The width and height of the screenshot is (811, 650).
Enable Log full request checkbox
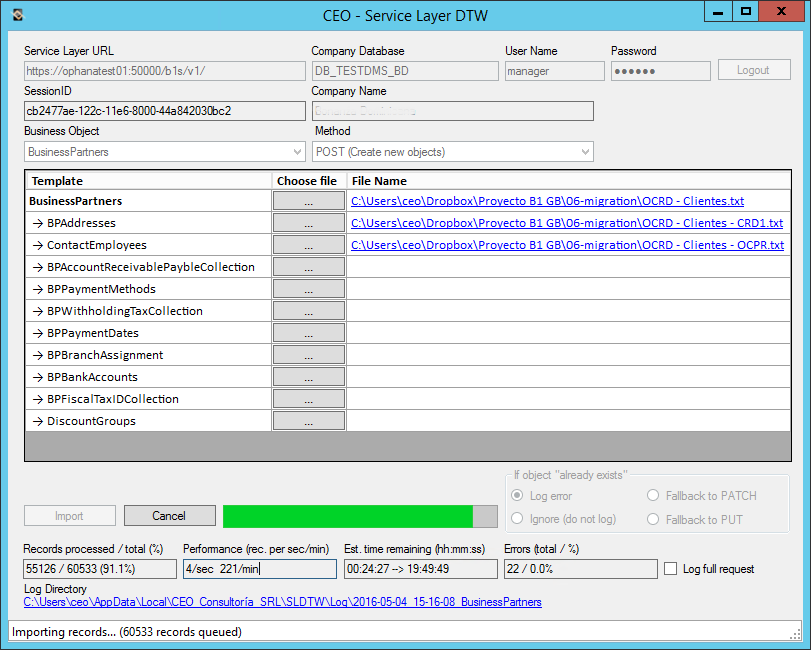pos(671,569)
